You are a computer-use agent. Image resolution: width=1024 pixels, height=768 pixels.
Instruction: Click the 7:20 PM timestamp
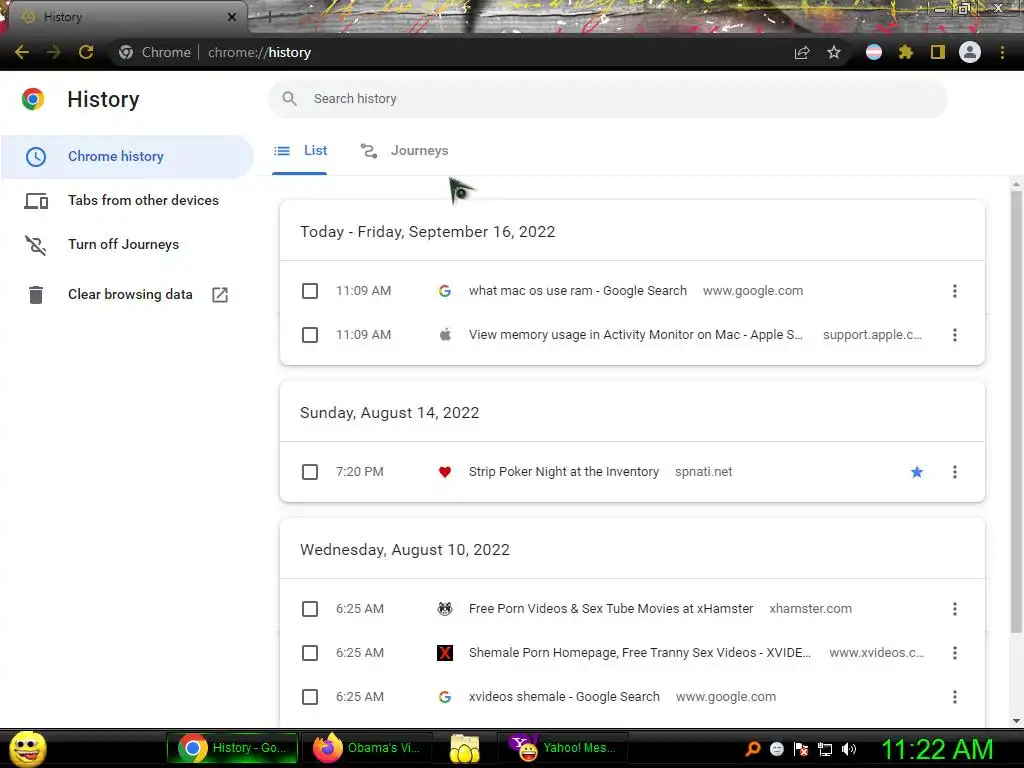360,472
